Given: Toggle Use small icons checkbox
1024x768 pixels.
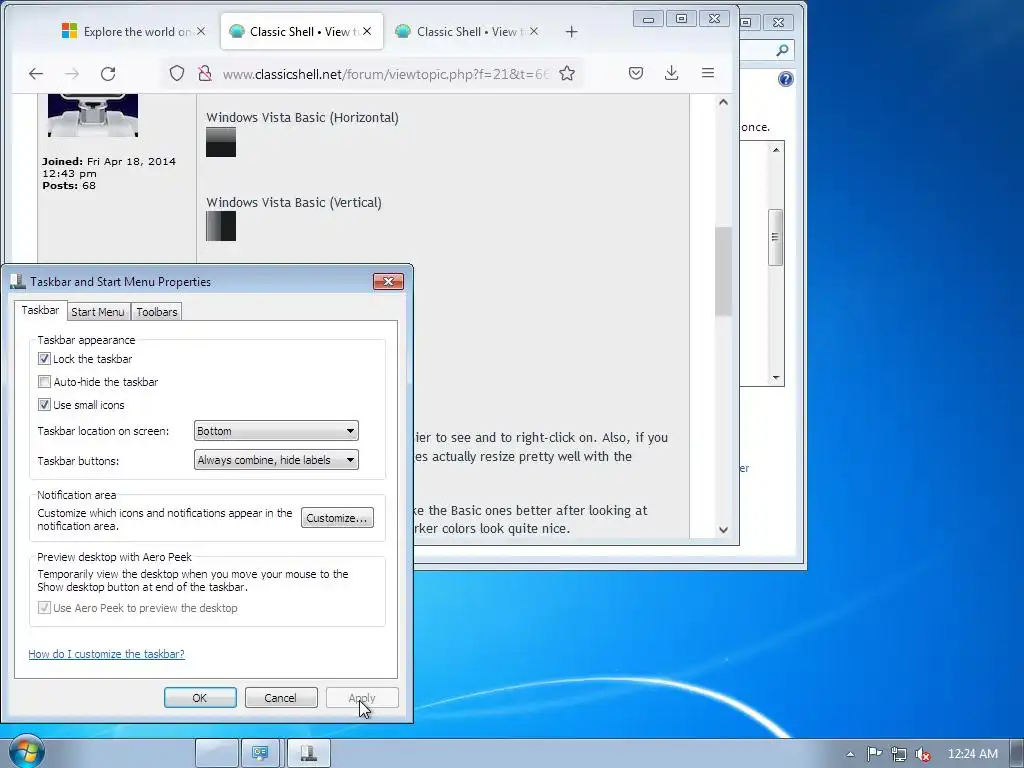Looking at the screenshot, I should pos(44,404).
